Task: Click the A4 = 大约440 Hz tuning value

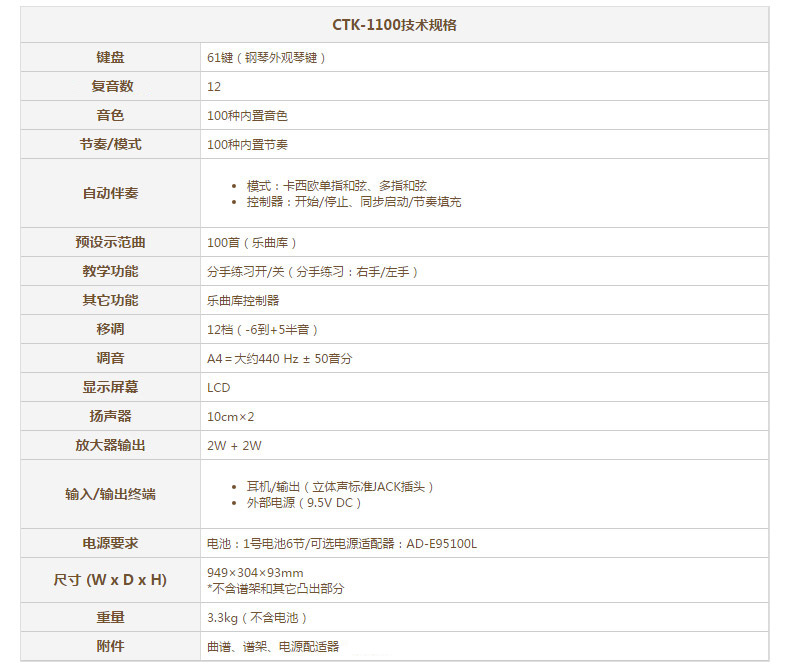Action: [x=279, y=358]
